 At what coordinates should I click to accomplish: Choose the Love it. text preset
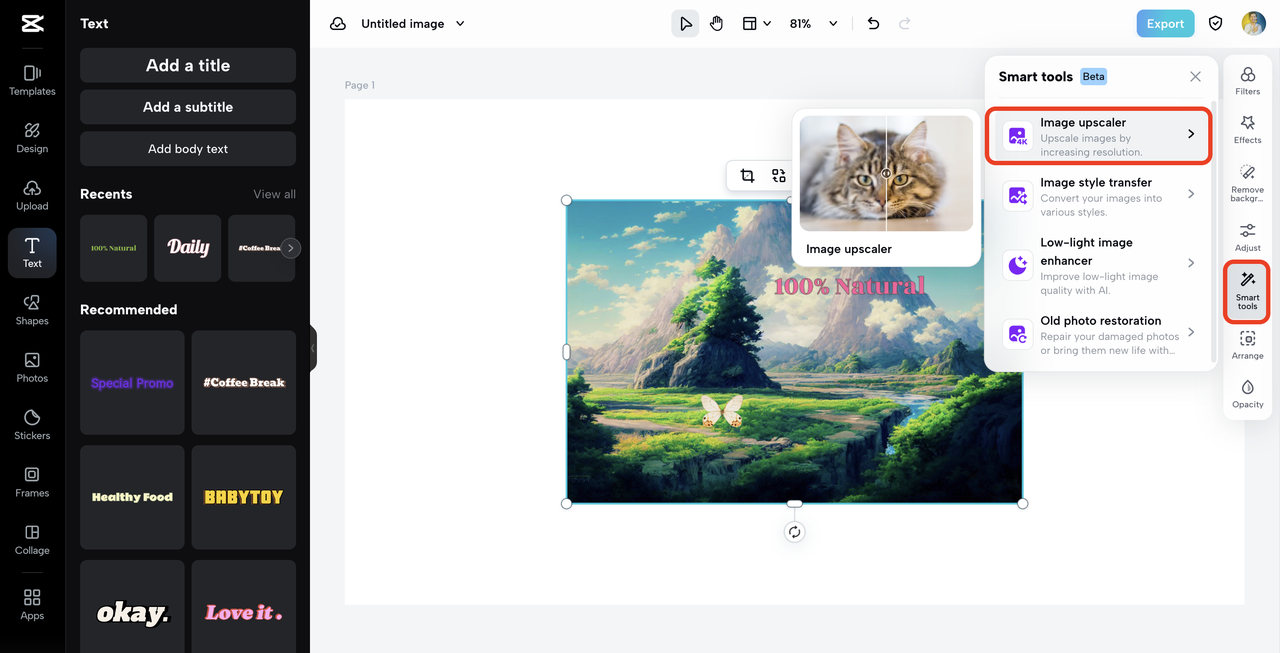click(x=244, y=606)
